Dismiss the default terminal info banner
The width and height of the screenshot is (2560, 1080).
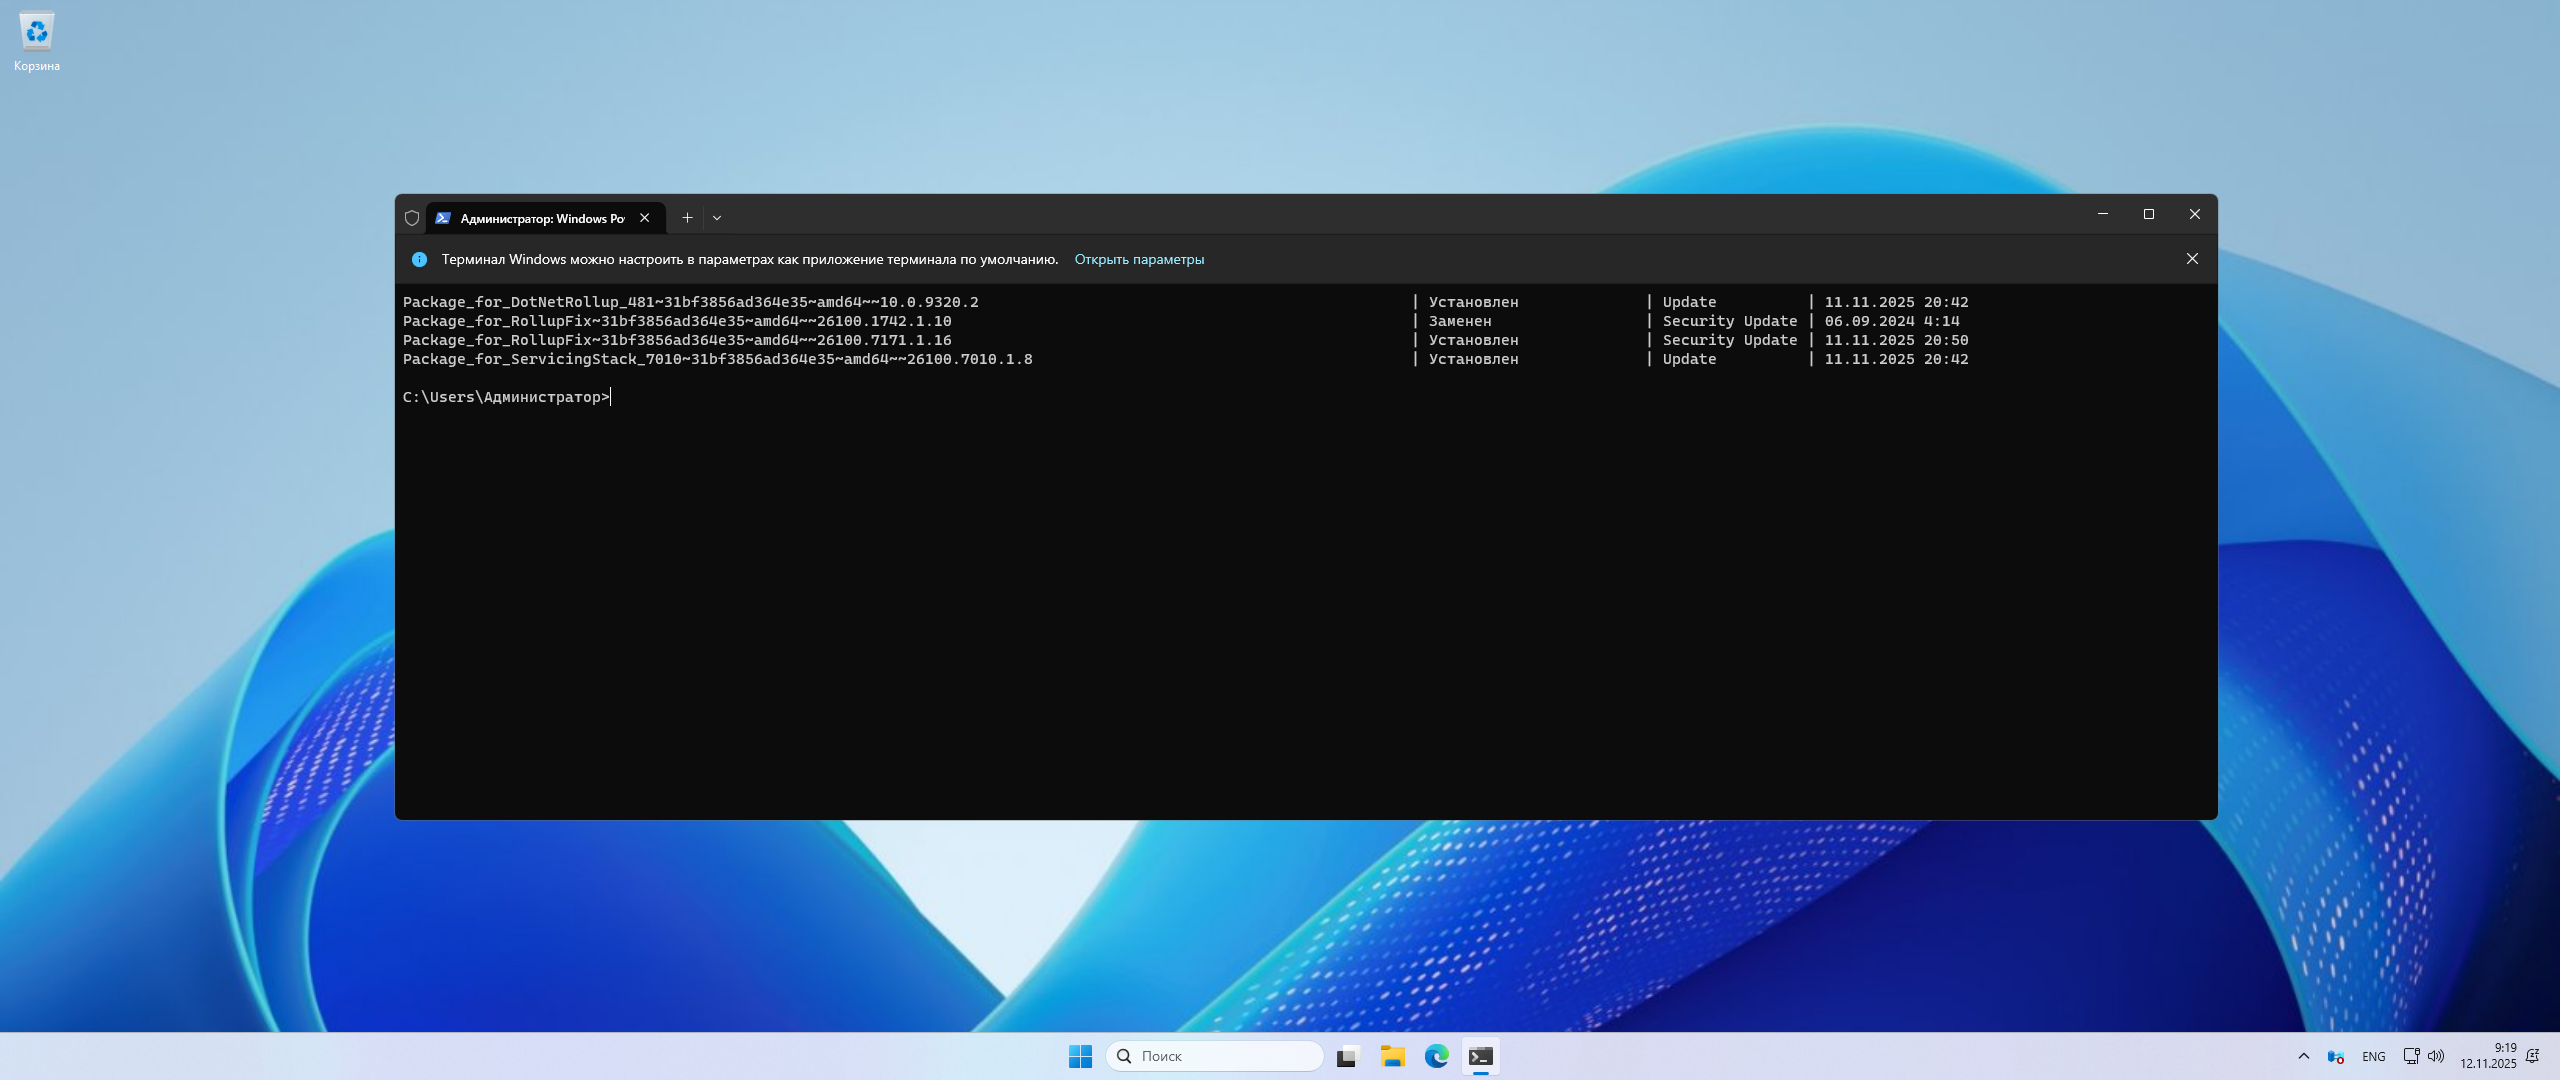coord(2192,259)
